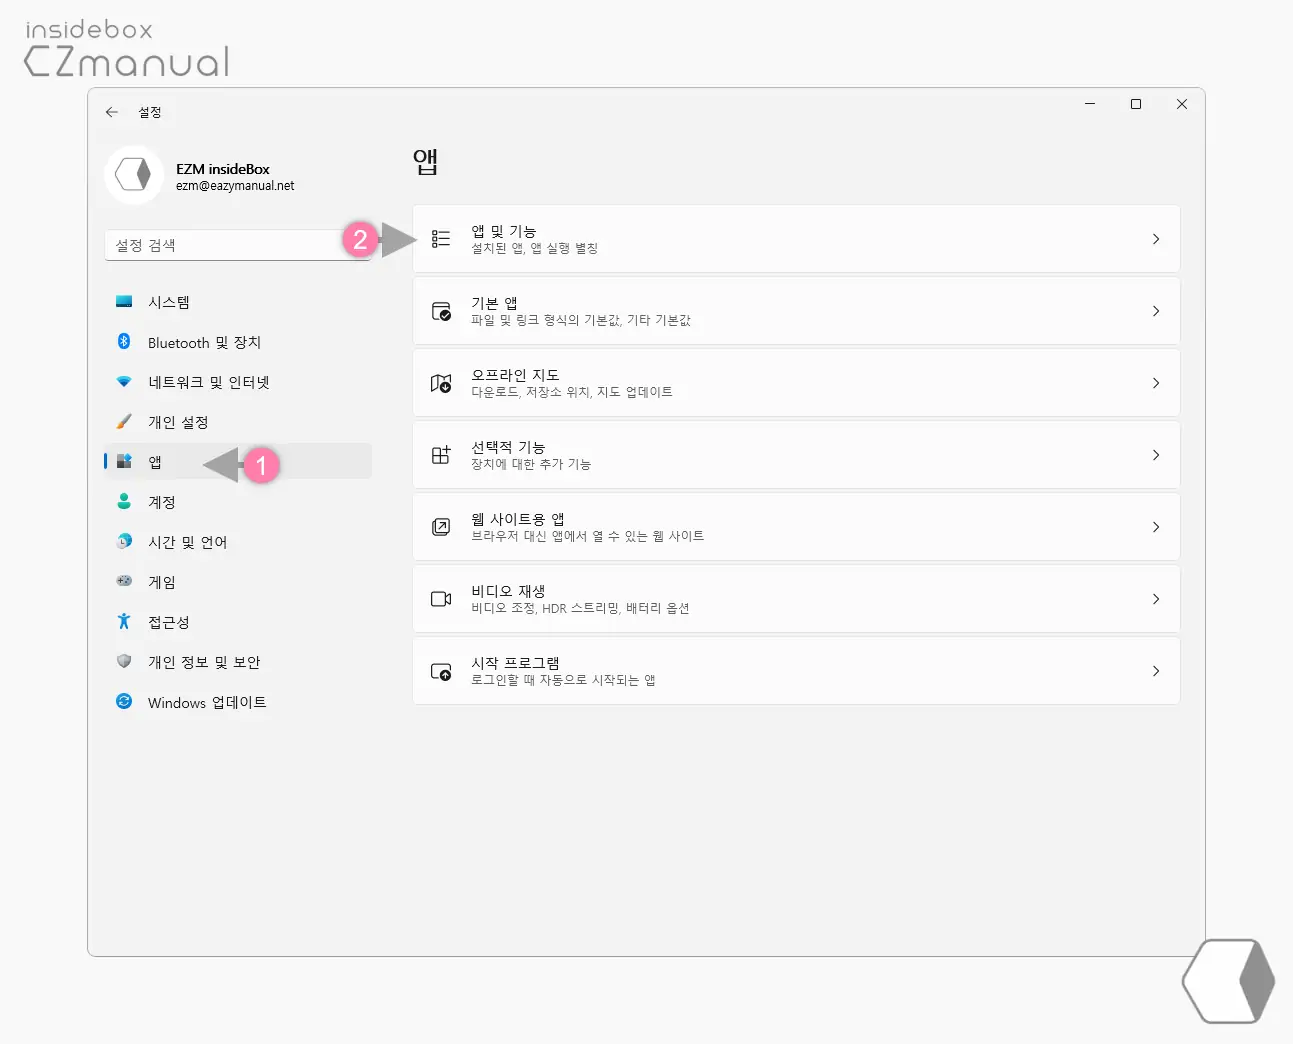Open the EZM insideBox account profile
Screen dimensions: 1293x1044
coord(200,175)
